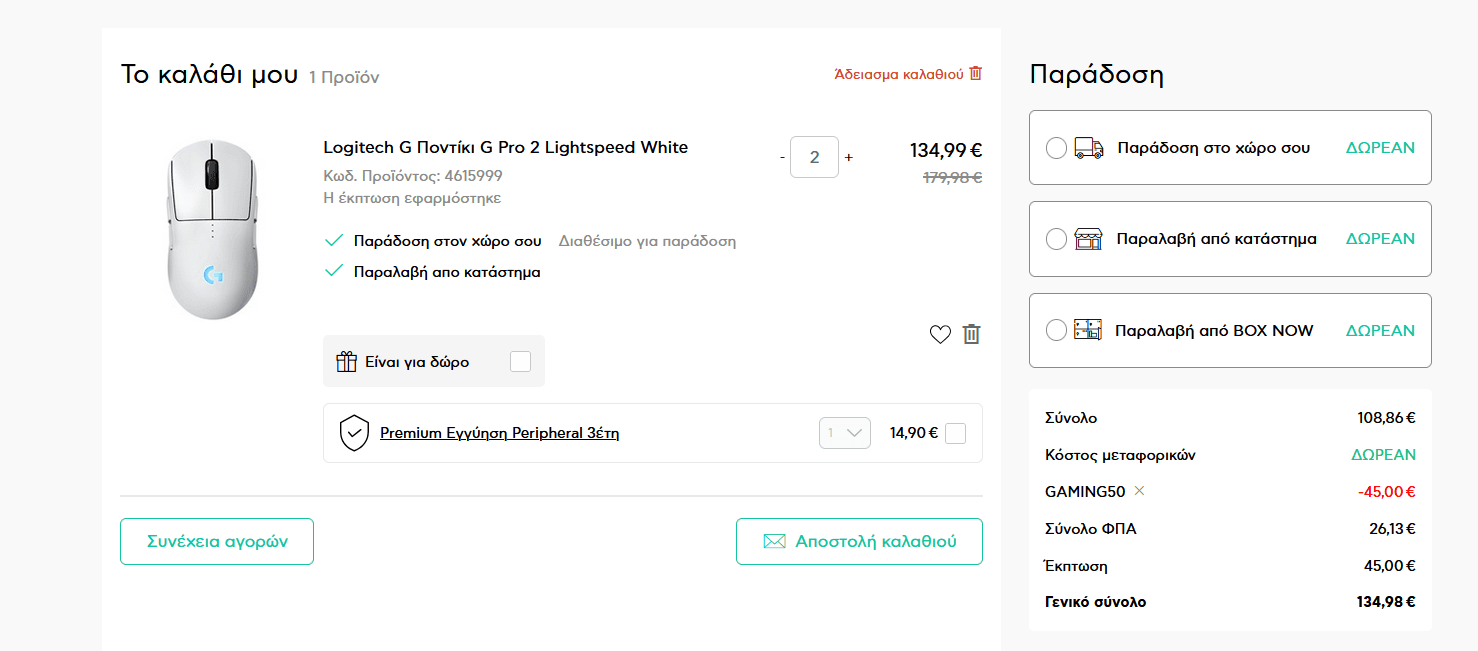Open Logitech G Pro 2 Lightspeed White title
The width and height of the screenshot is (1478, 651).
point(506,147)
